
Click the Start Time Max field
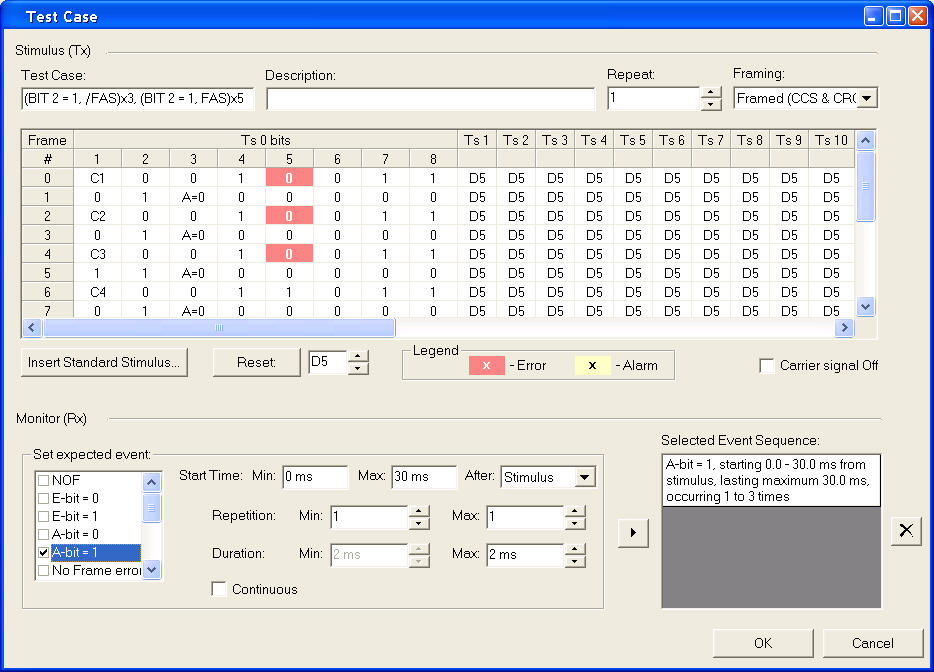point(424,477)
